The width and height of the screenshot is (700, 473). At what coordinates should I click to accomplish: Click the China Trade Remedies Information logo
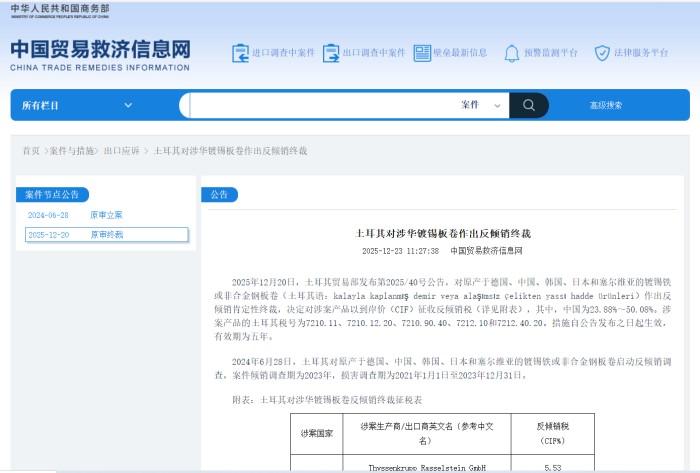[x=100, y=55]
